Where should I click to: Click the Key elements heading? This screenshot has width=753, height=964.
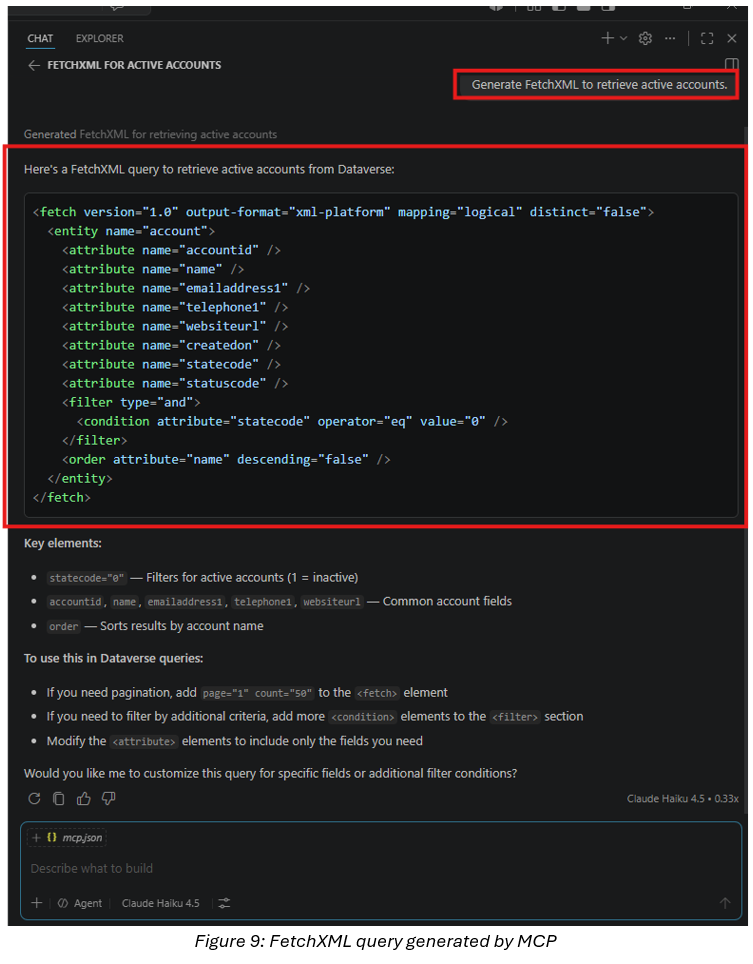point(63,543)
